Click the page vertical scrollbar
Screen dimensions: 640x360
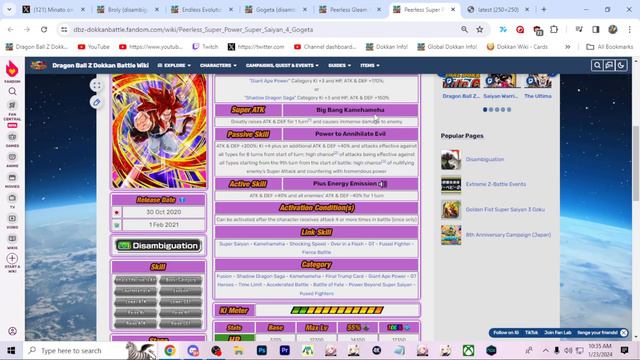tap(636, 163)
